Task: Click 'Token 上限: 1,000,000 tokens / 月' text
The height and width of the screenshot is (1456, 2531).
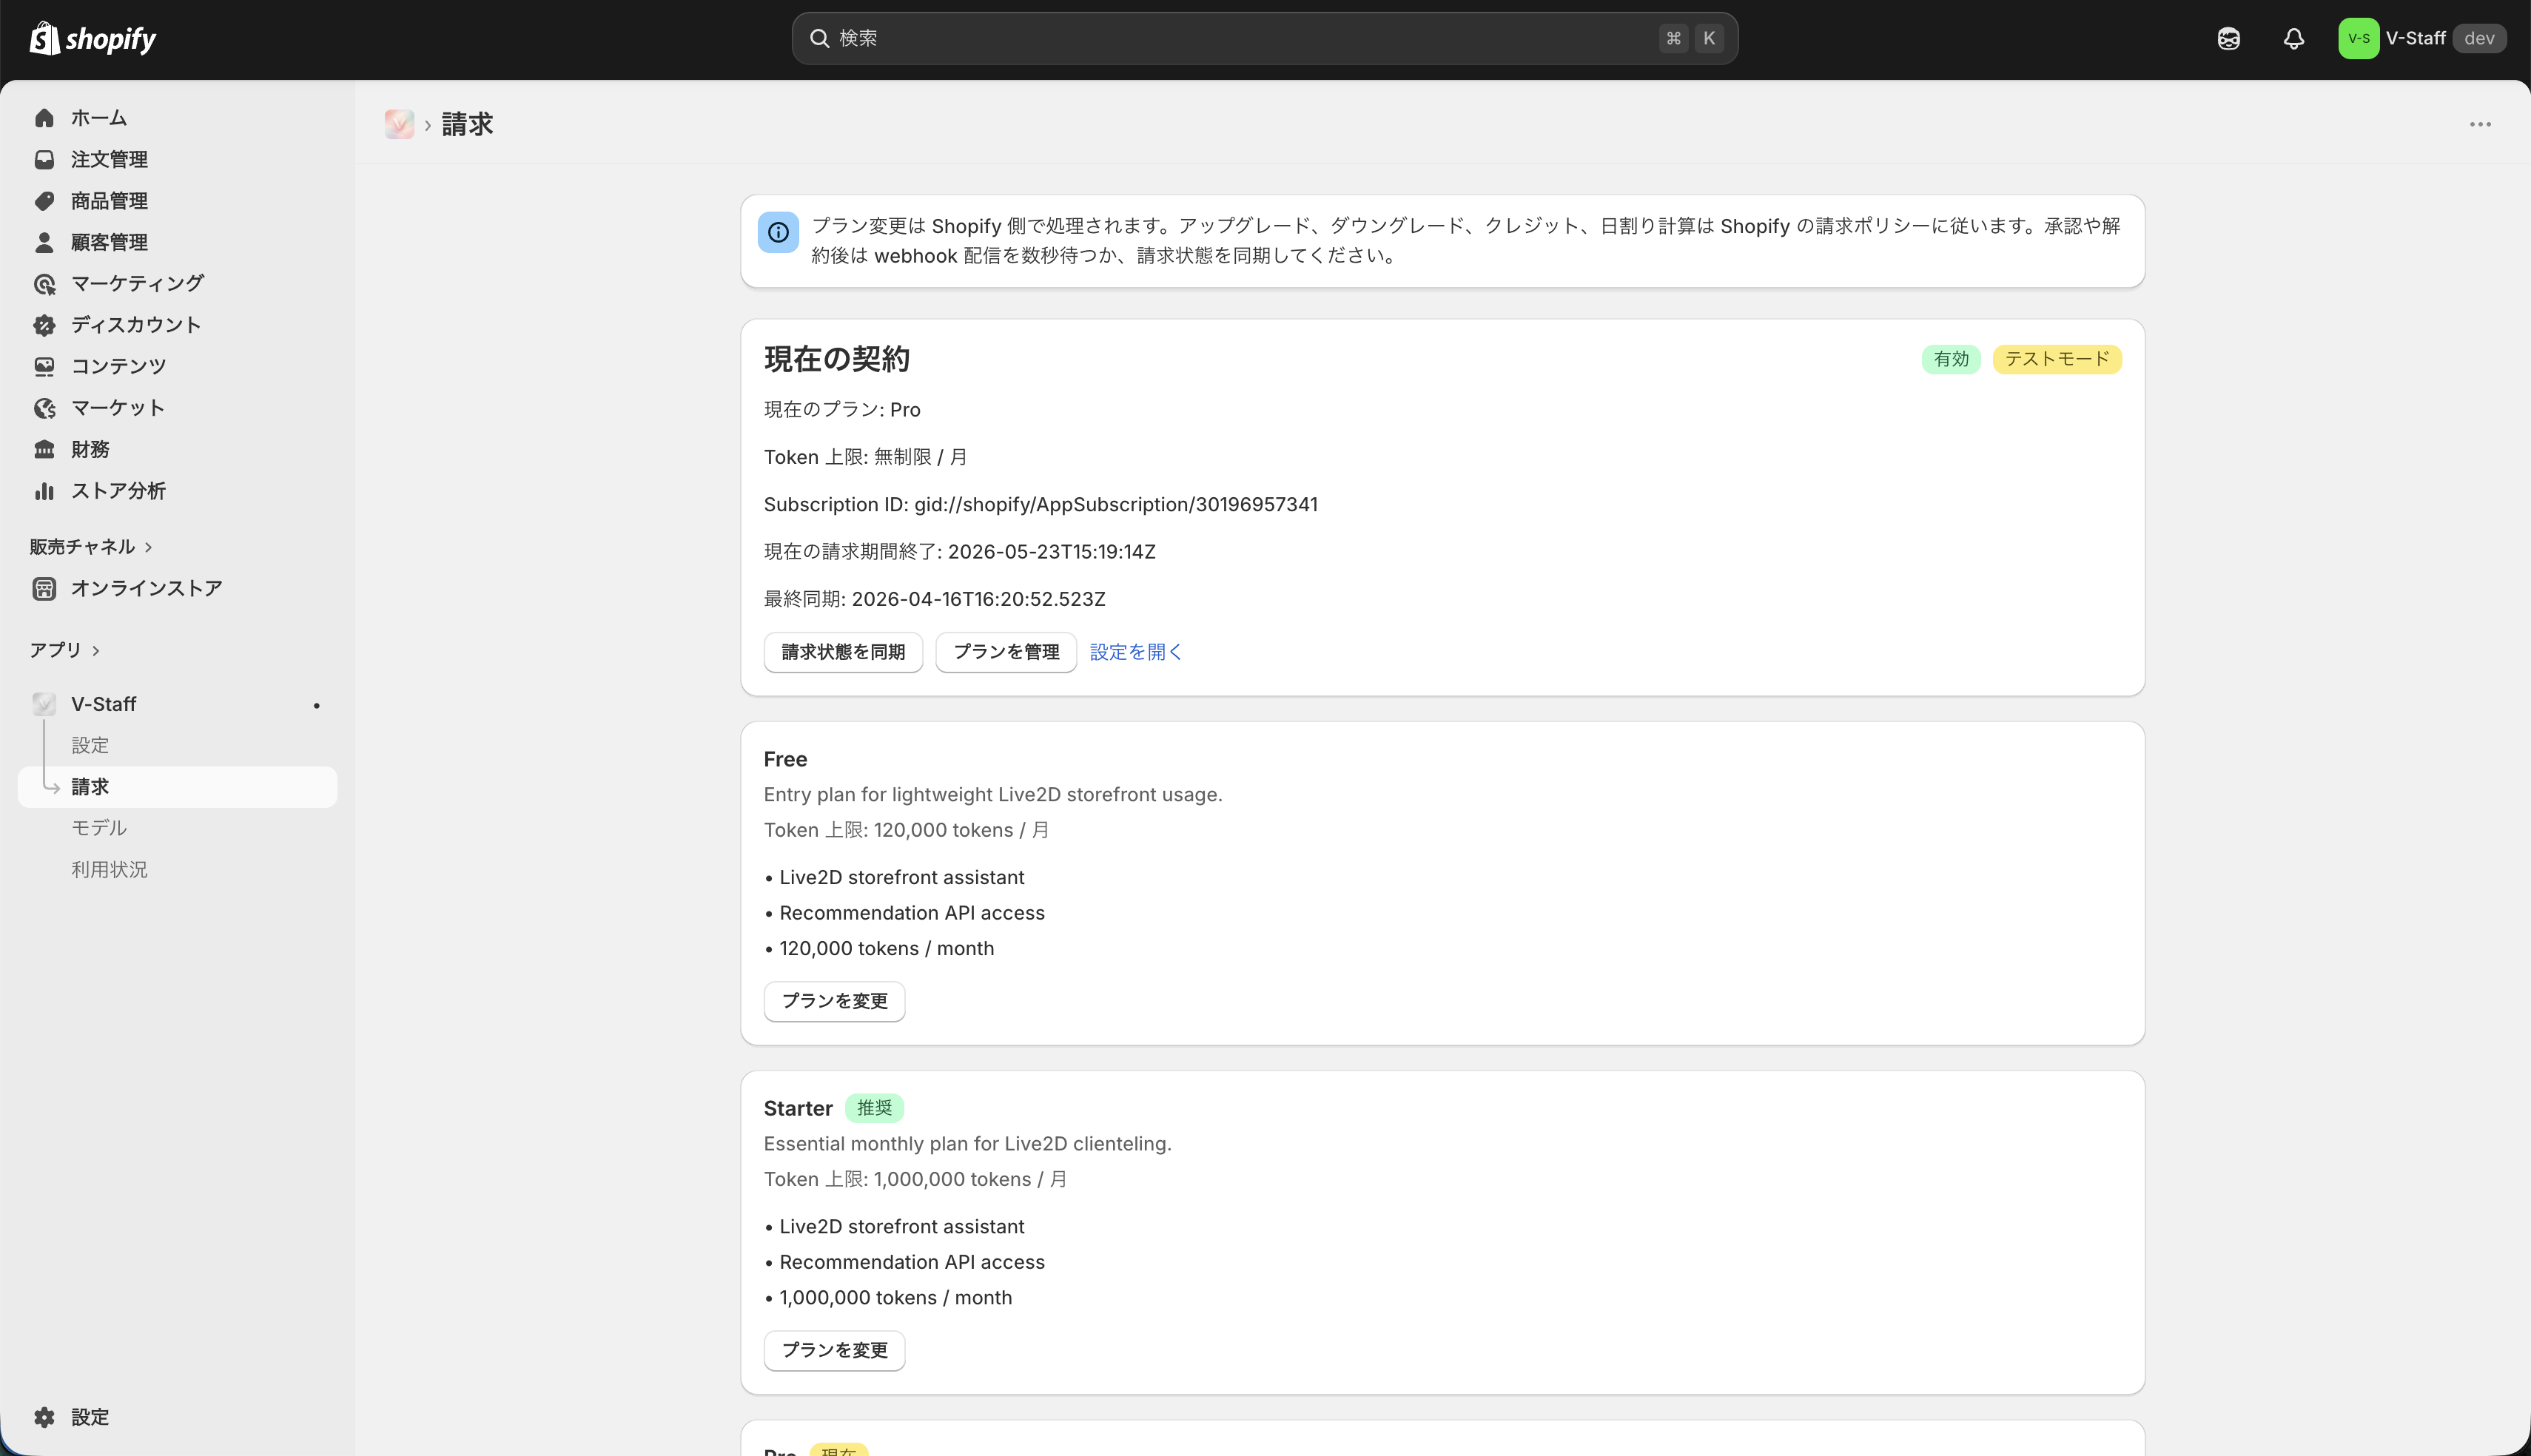Action: coord(915,1179)
